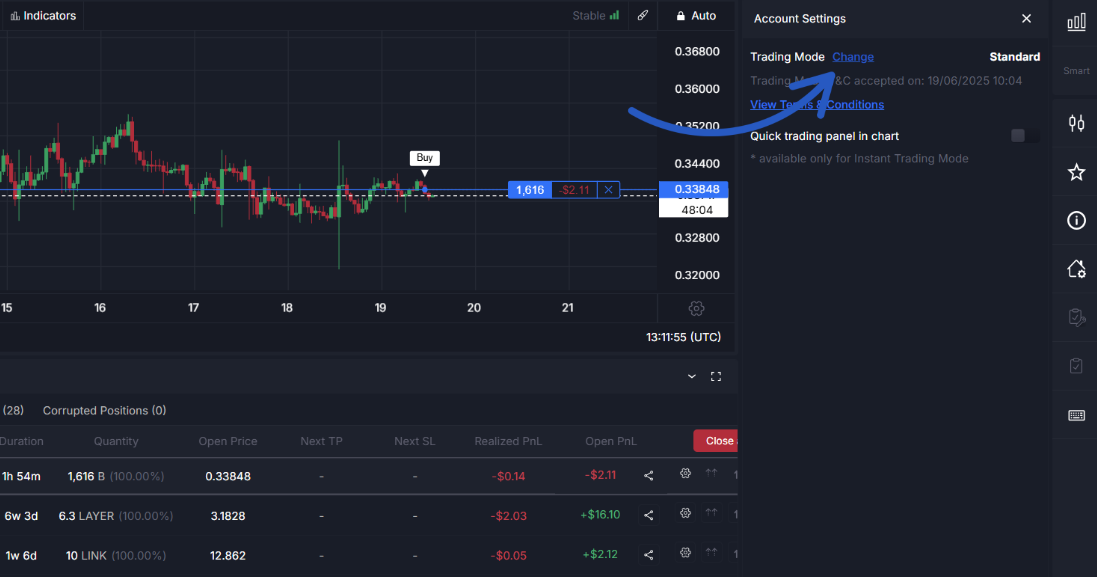Close the Account Settings panel
Screen dimensions: 1097x577
tap(1026, 19)
